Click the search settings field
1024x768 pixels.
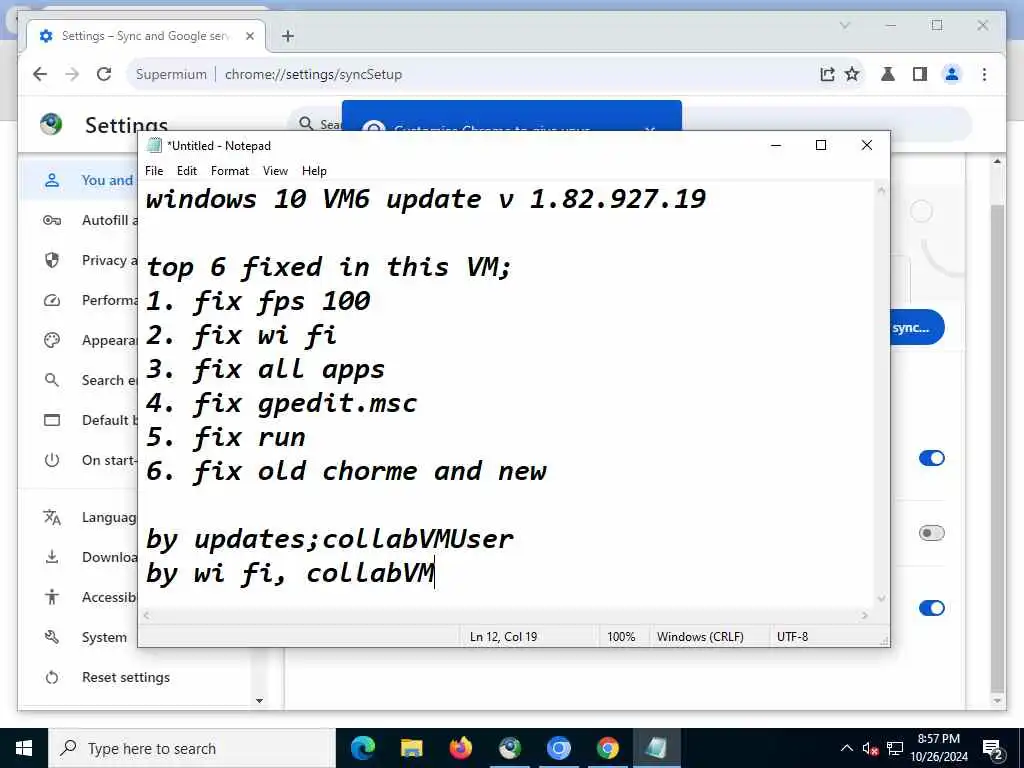coord(316,123)
